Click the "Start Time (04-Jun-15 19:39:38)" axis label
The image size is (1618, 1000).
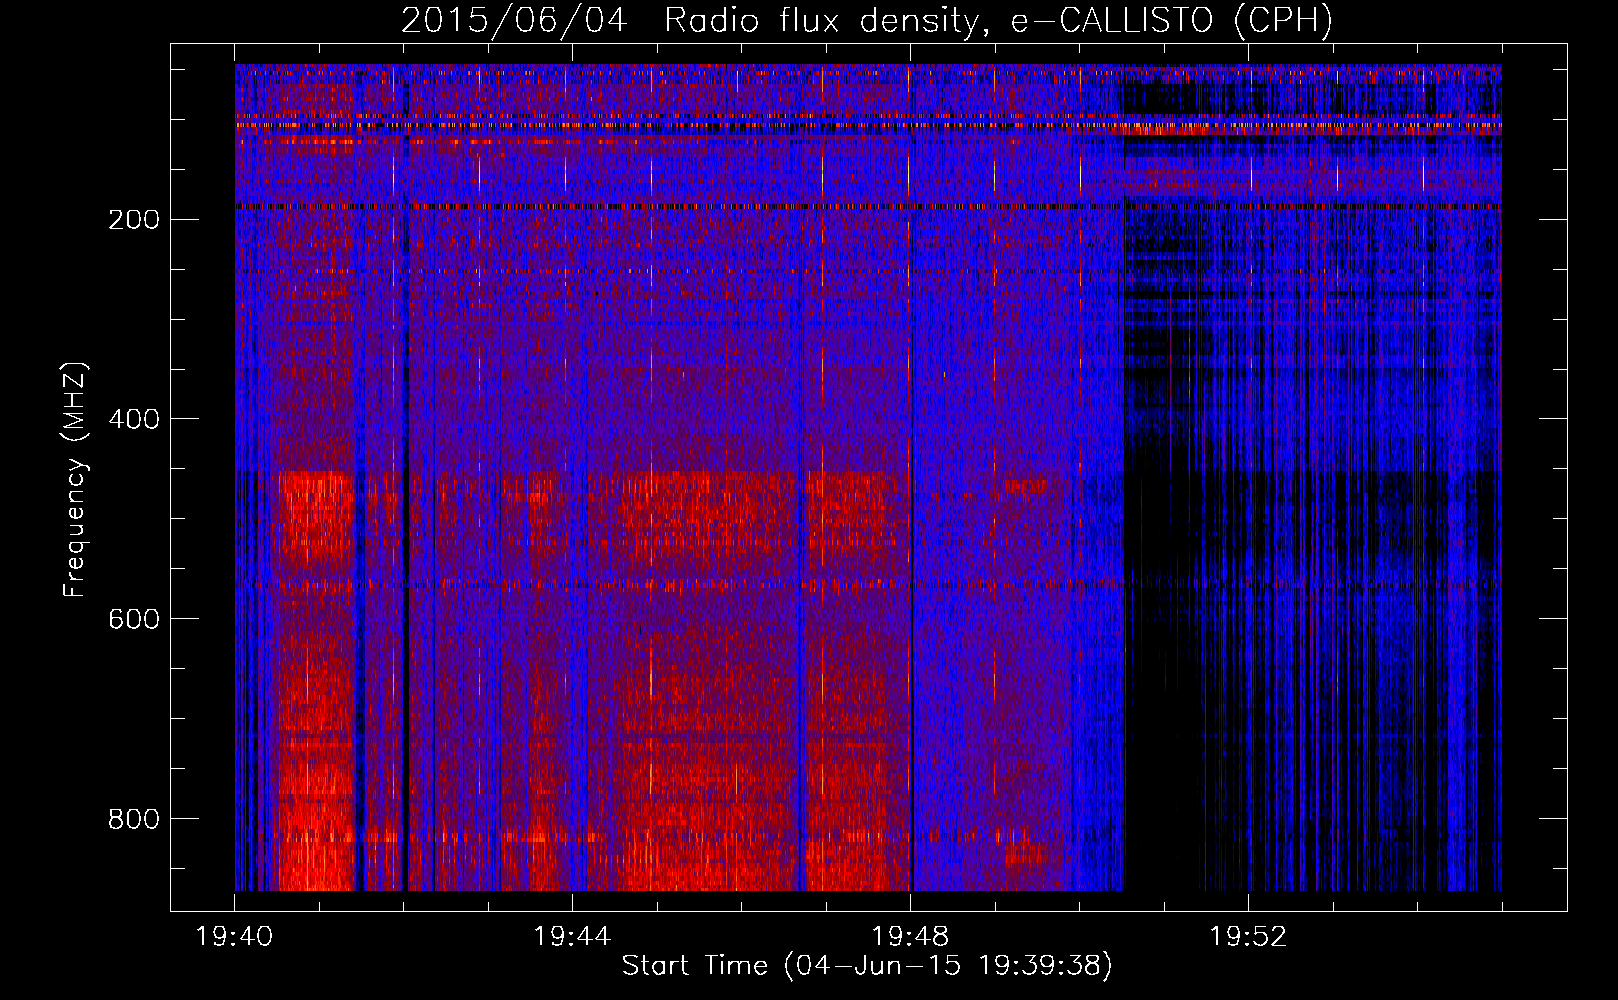pos(867,966)
